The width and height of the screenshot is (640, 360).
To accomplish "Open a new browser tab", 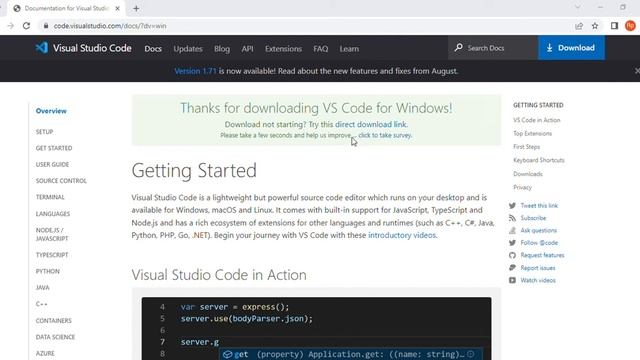I will tap(136, 8).
